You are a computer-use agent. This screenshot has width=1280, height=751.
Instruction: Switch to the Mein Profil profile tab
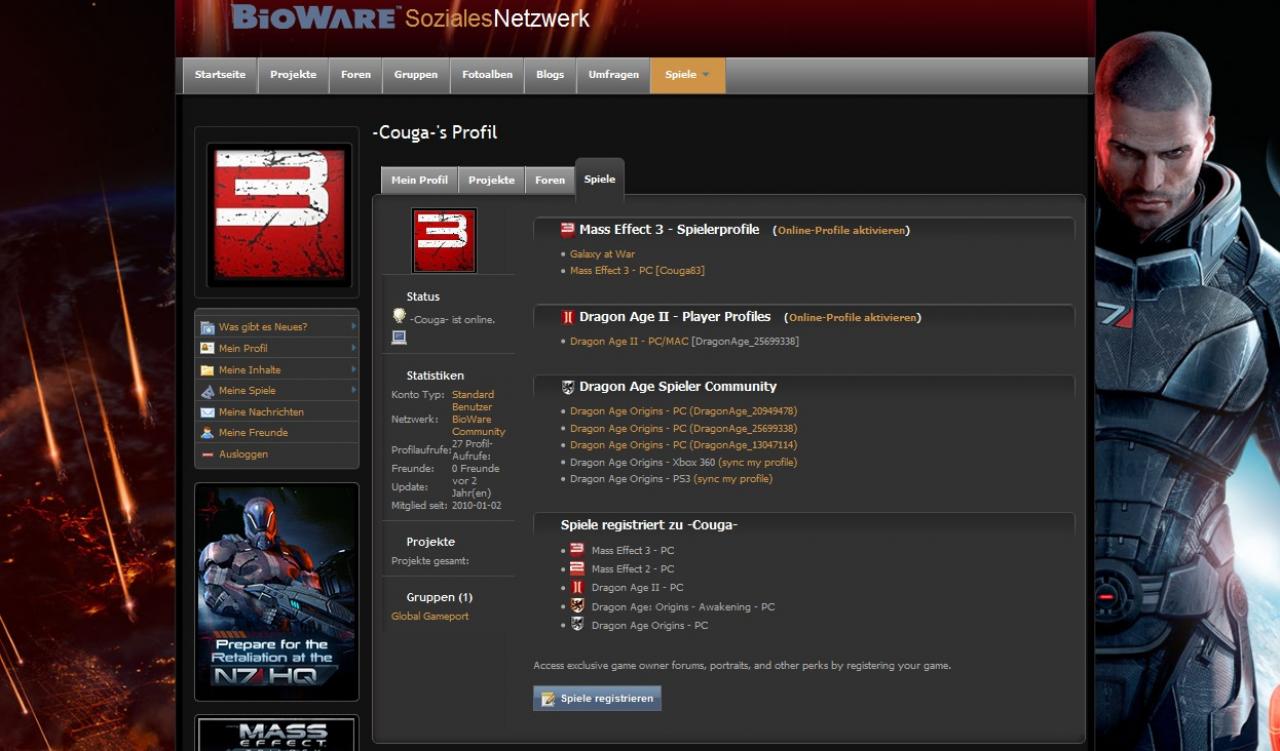(x=419, y=180)
